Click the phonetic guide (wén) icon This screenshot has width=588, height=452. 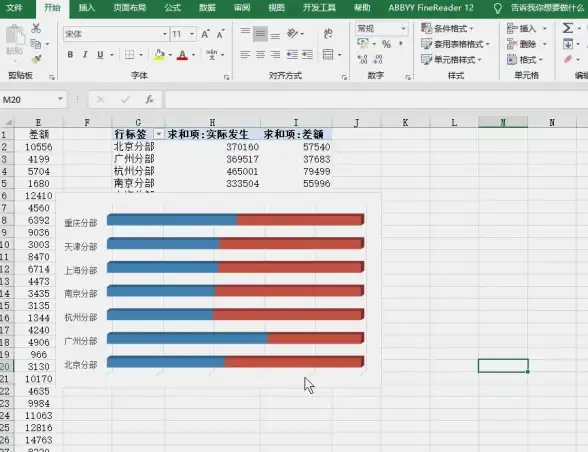[212, 55]
